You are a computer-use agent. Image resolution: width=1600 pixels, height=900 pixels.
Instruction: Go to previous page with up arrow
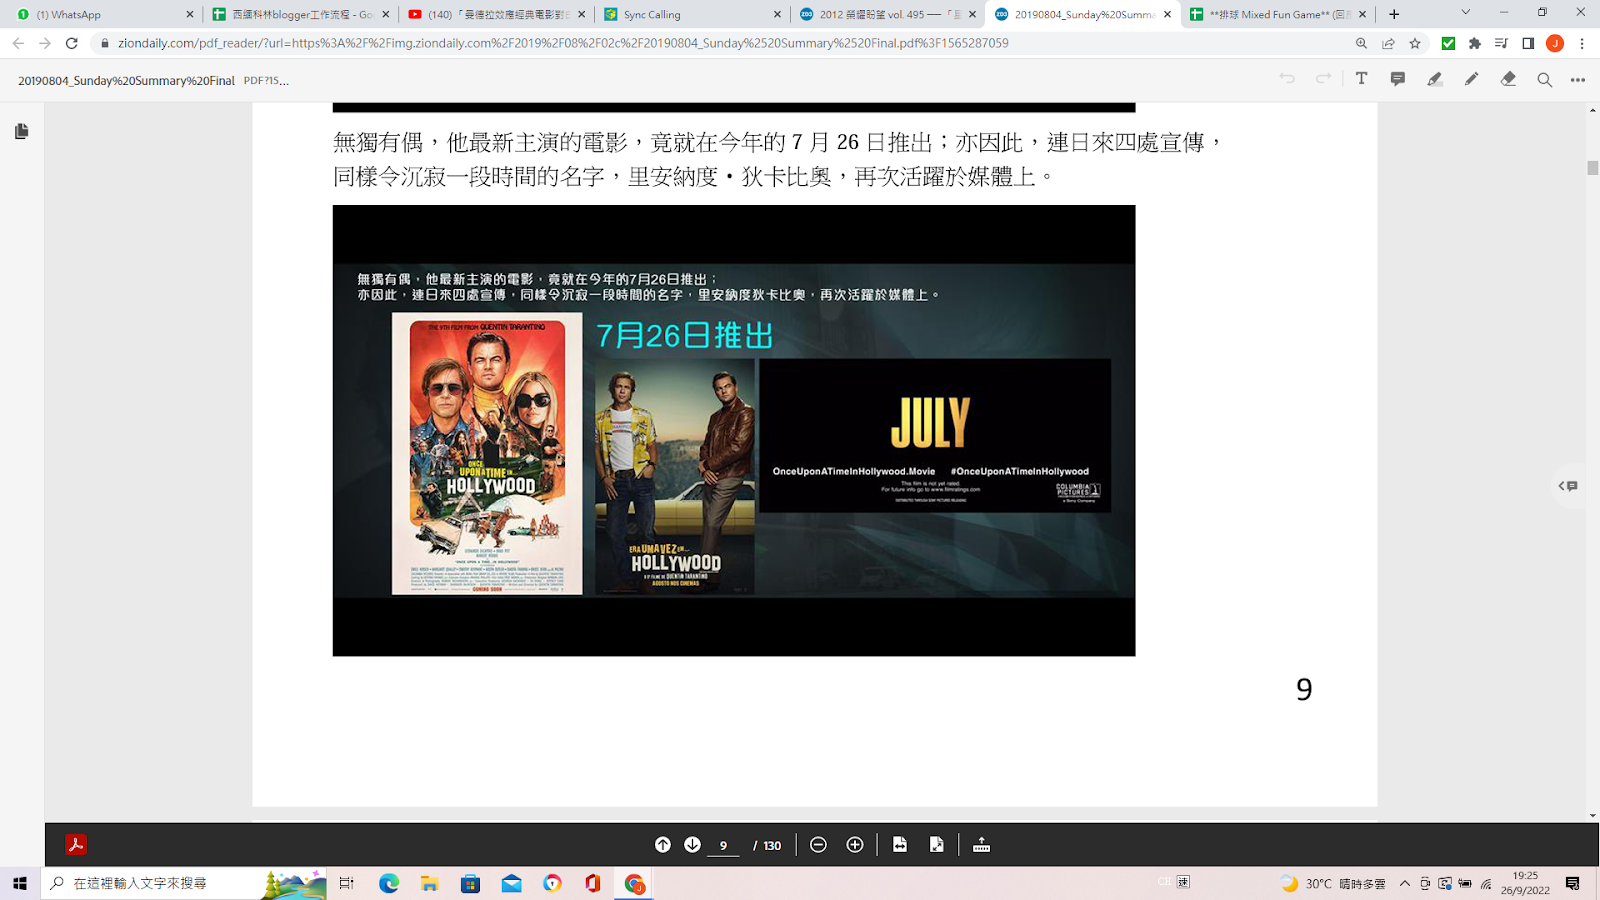662,845
